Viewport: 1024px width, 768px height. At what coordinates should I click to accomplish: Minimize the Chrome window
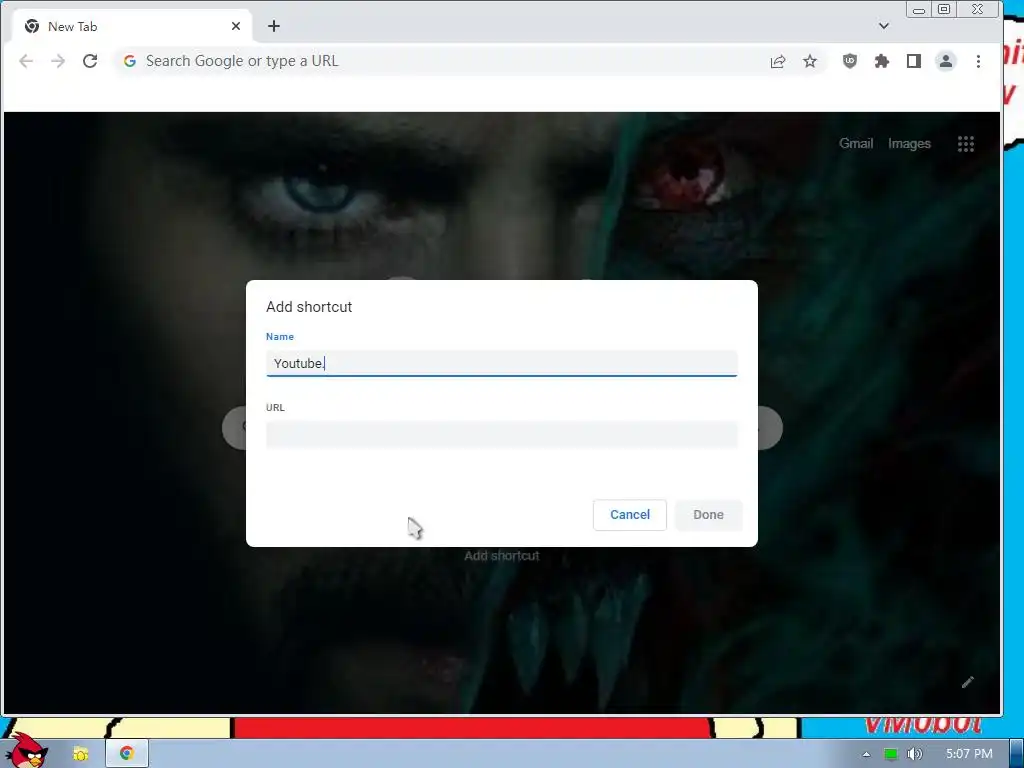pyautogui.click(x=918, y=10)
